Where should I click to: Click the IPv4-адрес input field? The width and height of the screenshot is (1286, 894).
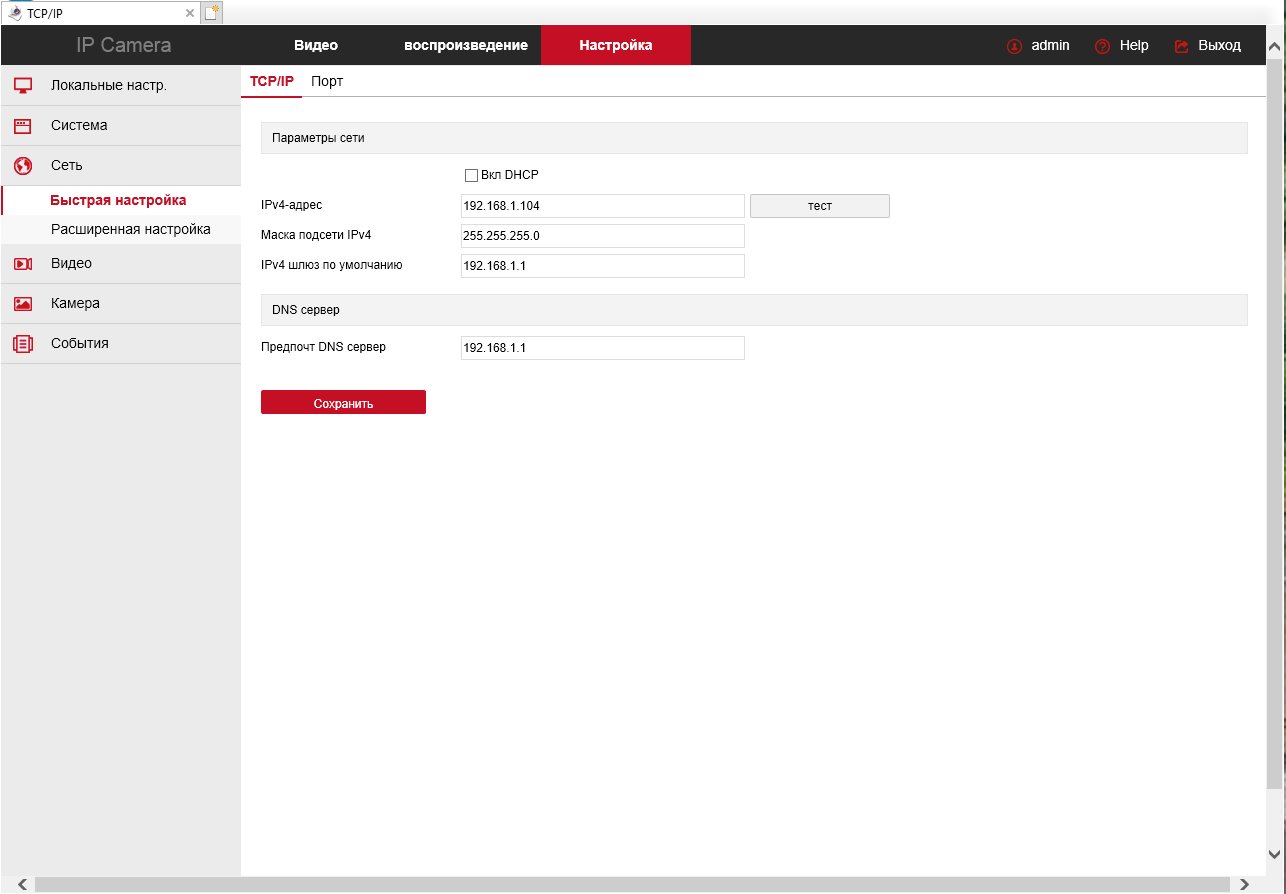[602, 206]
